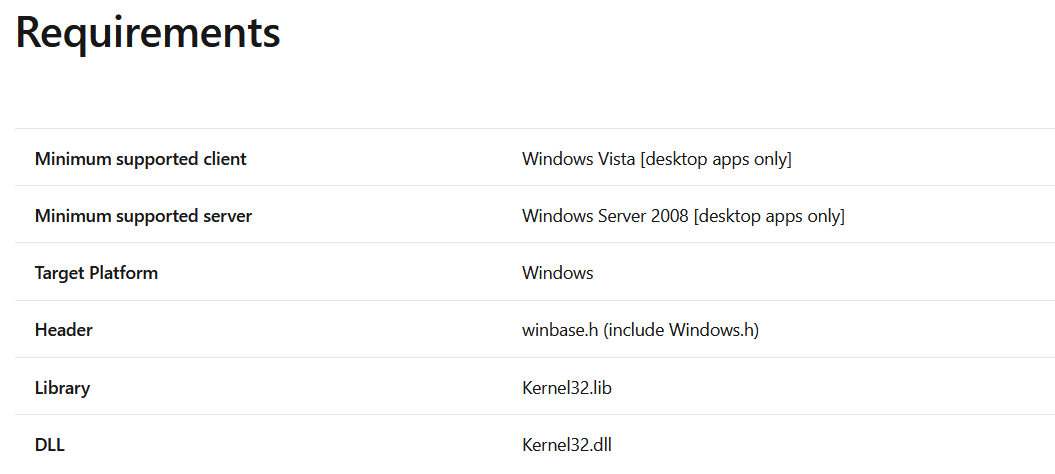The height and width of the screenshot is (474, 1055).
Task: Click the Kernel32.dll value
Action: 567,446
